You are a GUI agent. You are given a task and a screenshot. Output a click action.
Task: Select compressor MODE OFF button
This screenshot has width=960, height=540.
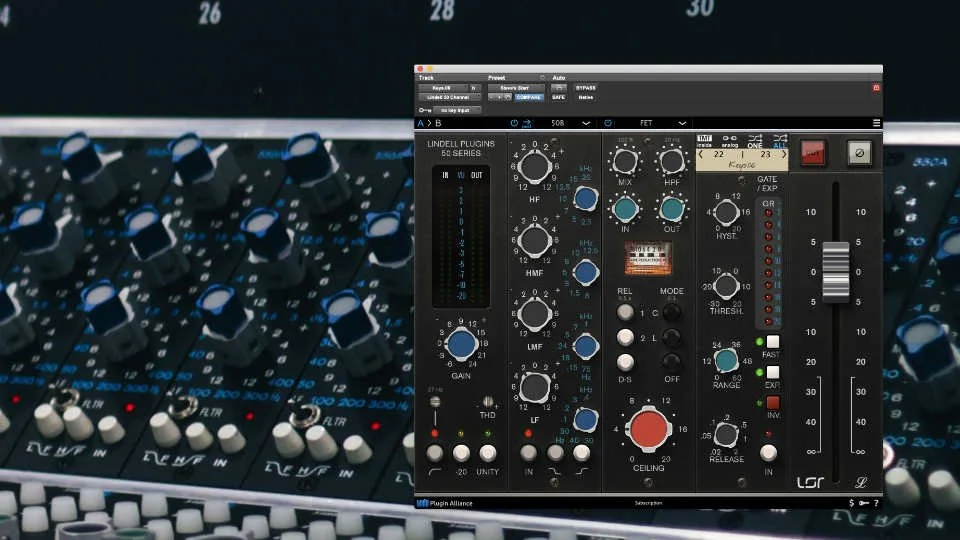click(x=672, y=361)
